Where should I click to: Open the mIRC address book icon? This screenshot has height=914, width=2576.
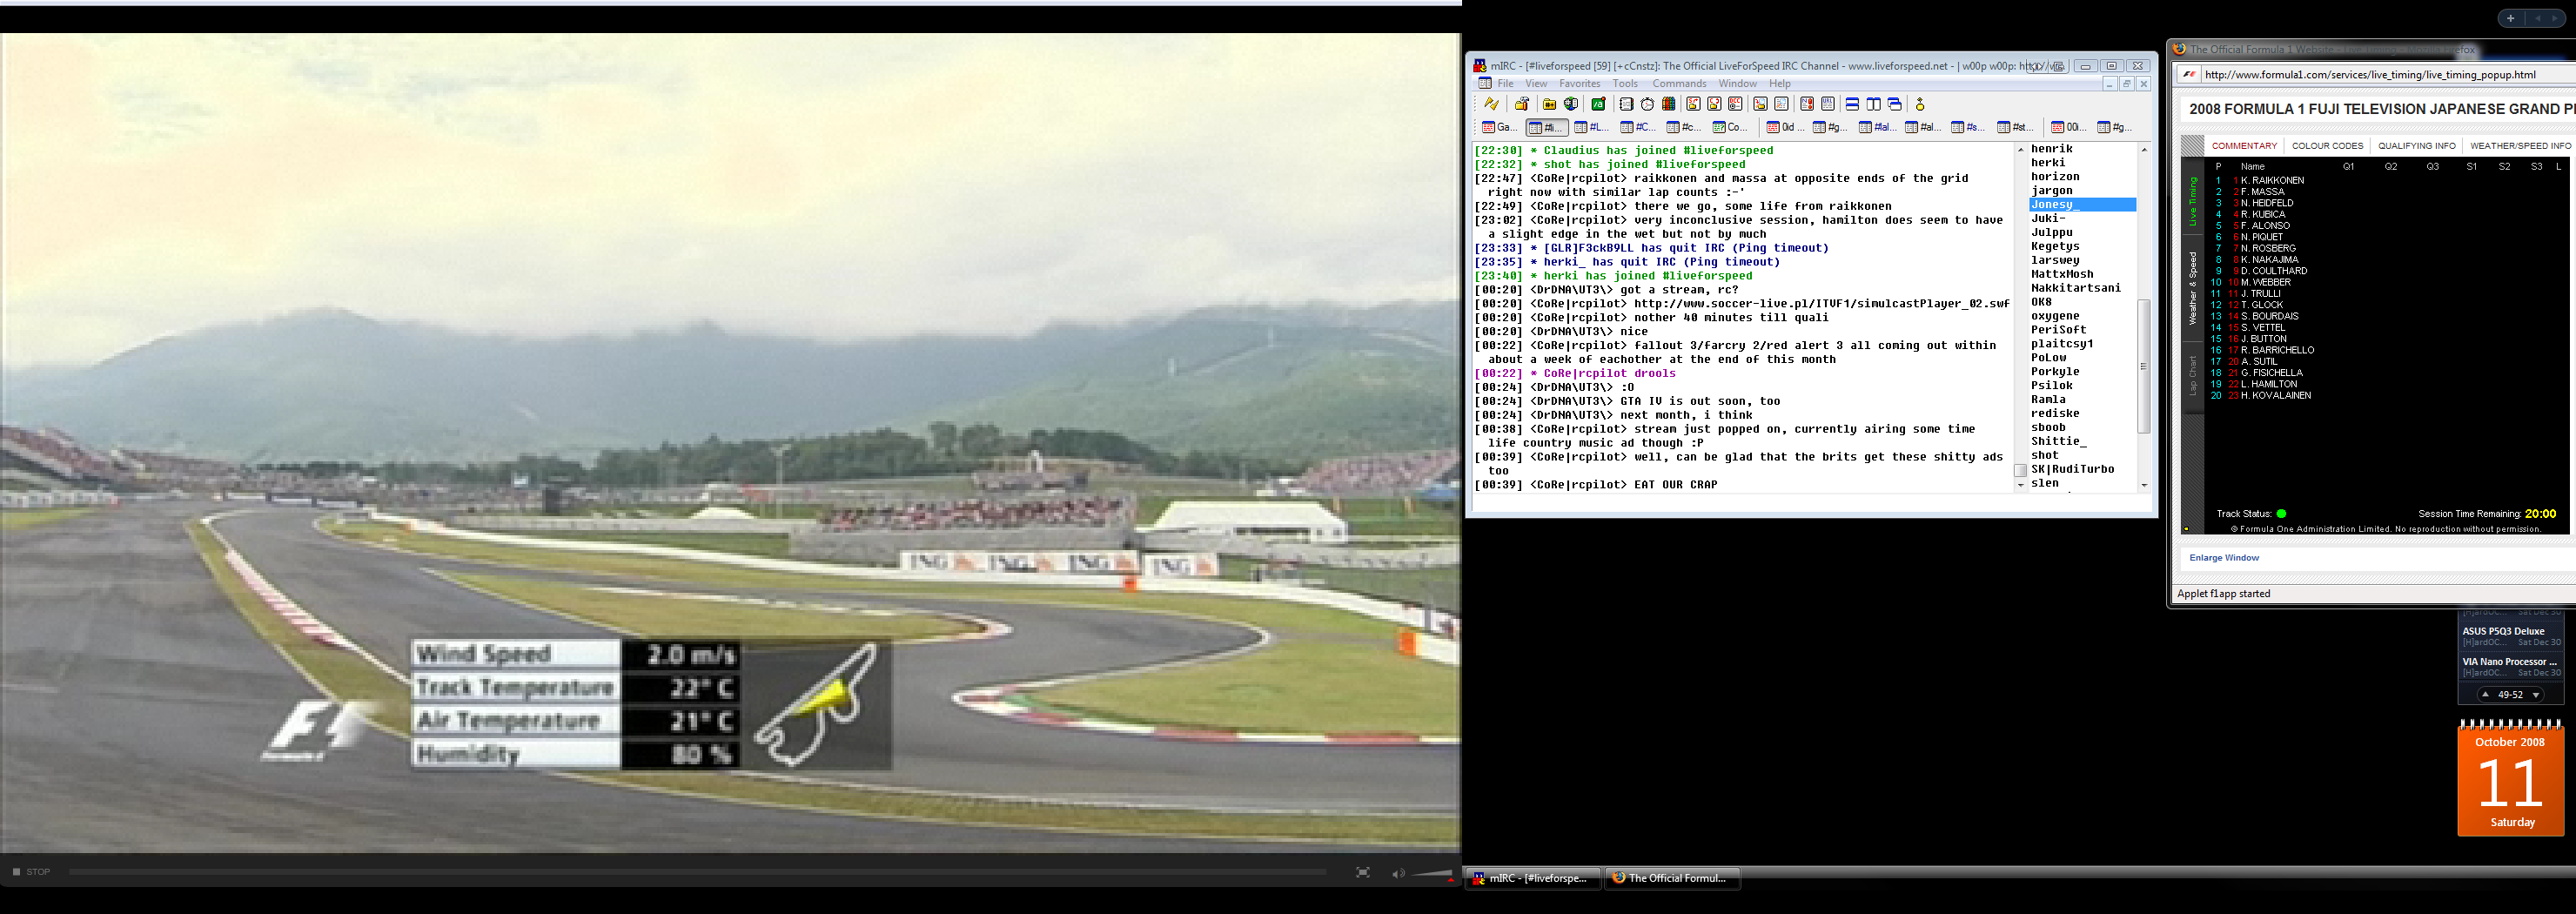[x=1626, y=104]
